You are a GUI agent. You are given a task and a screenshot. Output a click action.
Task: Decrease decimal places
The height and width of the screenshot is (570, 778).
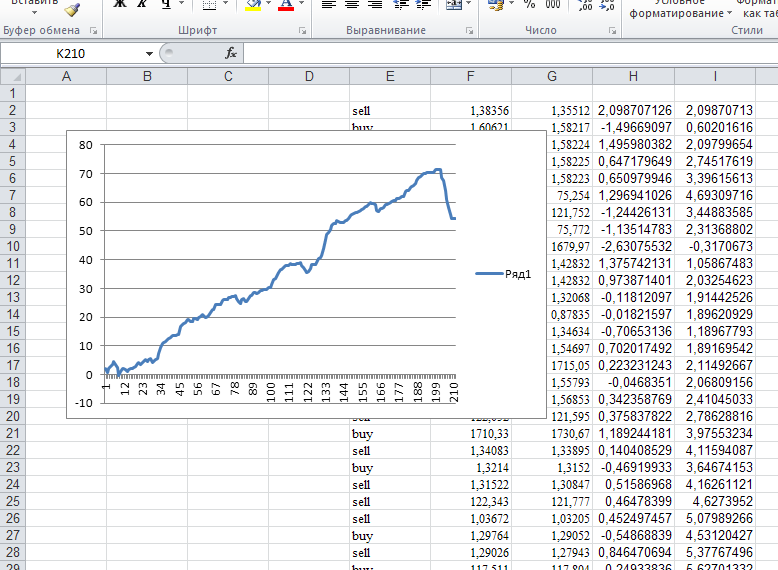point(607,4)
